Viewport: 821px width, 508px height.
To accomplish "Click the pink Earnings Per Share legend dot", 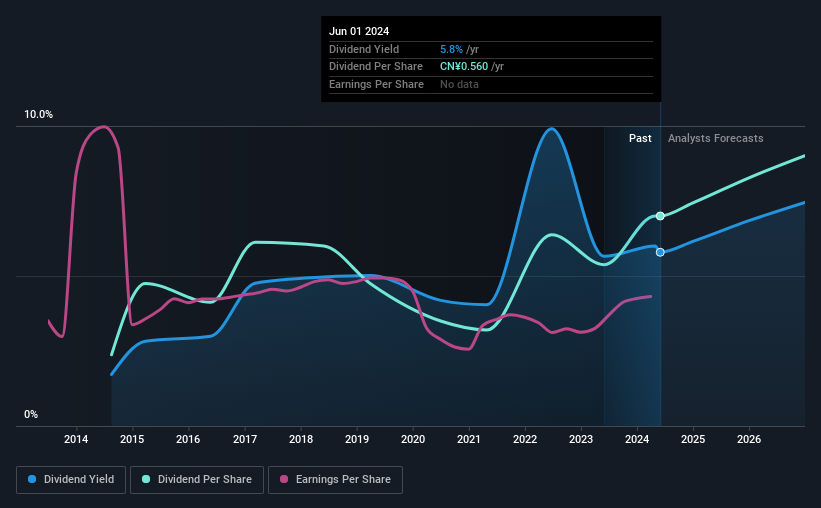I will (x=284, y=479).
